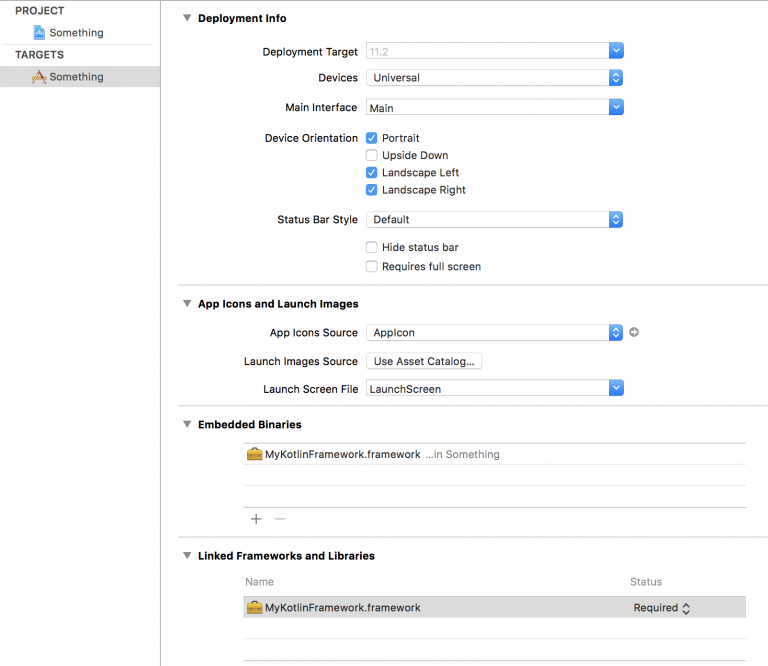
Task: Select MyKotlinFramework.framework row in Linked Frameworks
Action: pyautogui.click(x=494, y=607)
